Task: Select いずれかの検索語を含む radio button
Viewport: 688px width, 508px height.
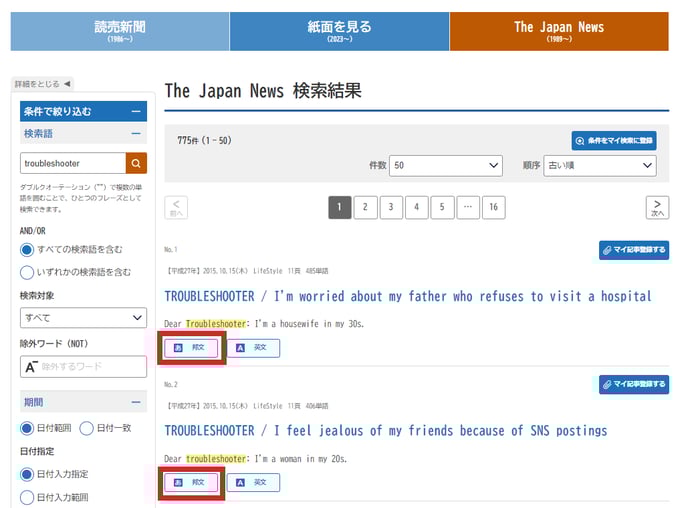Action: (x=28, y=271)
